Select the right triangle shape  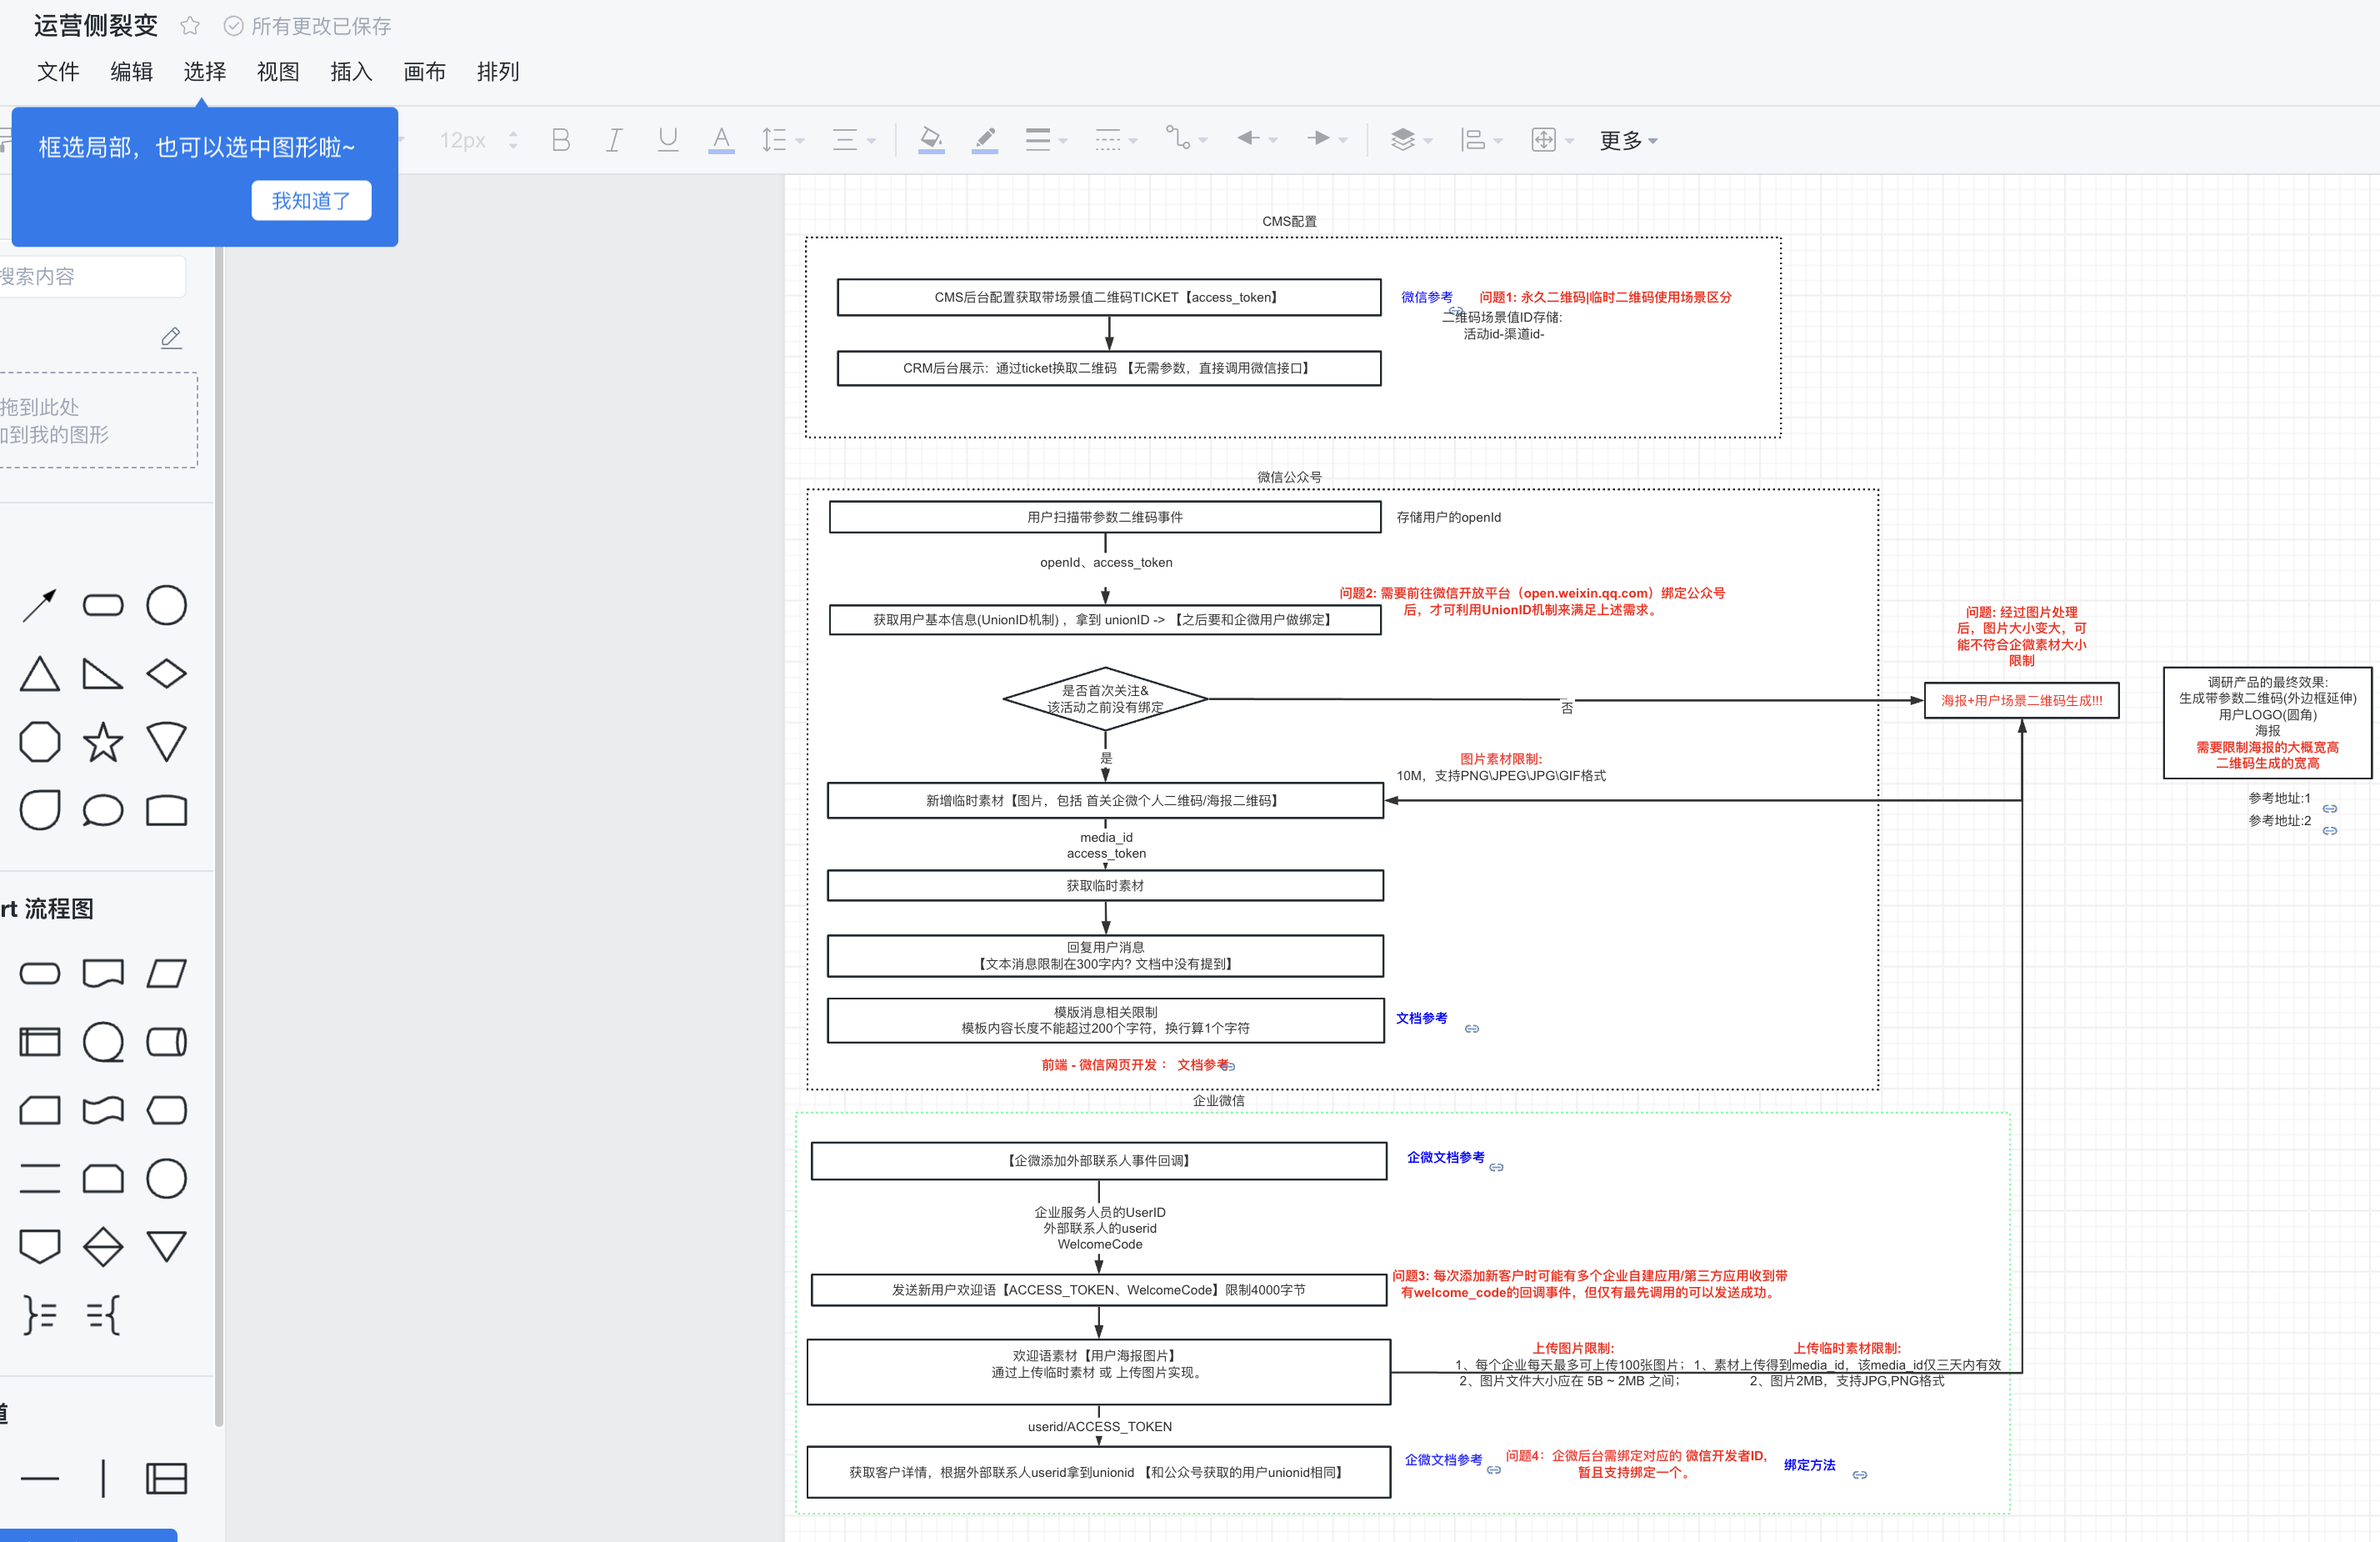[103, 674]
